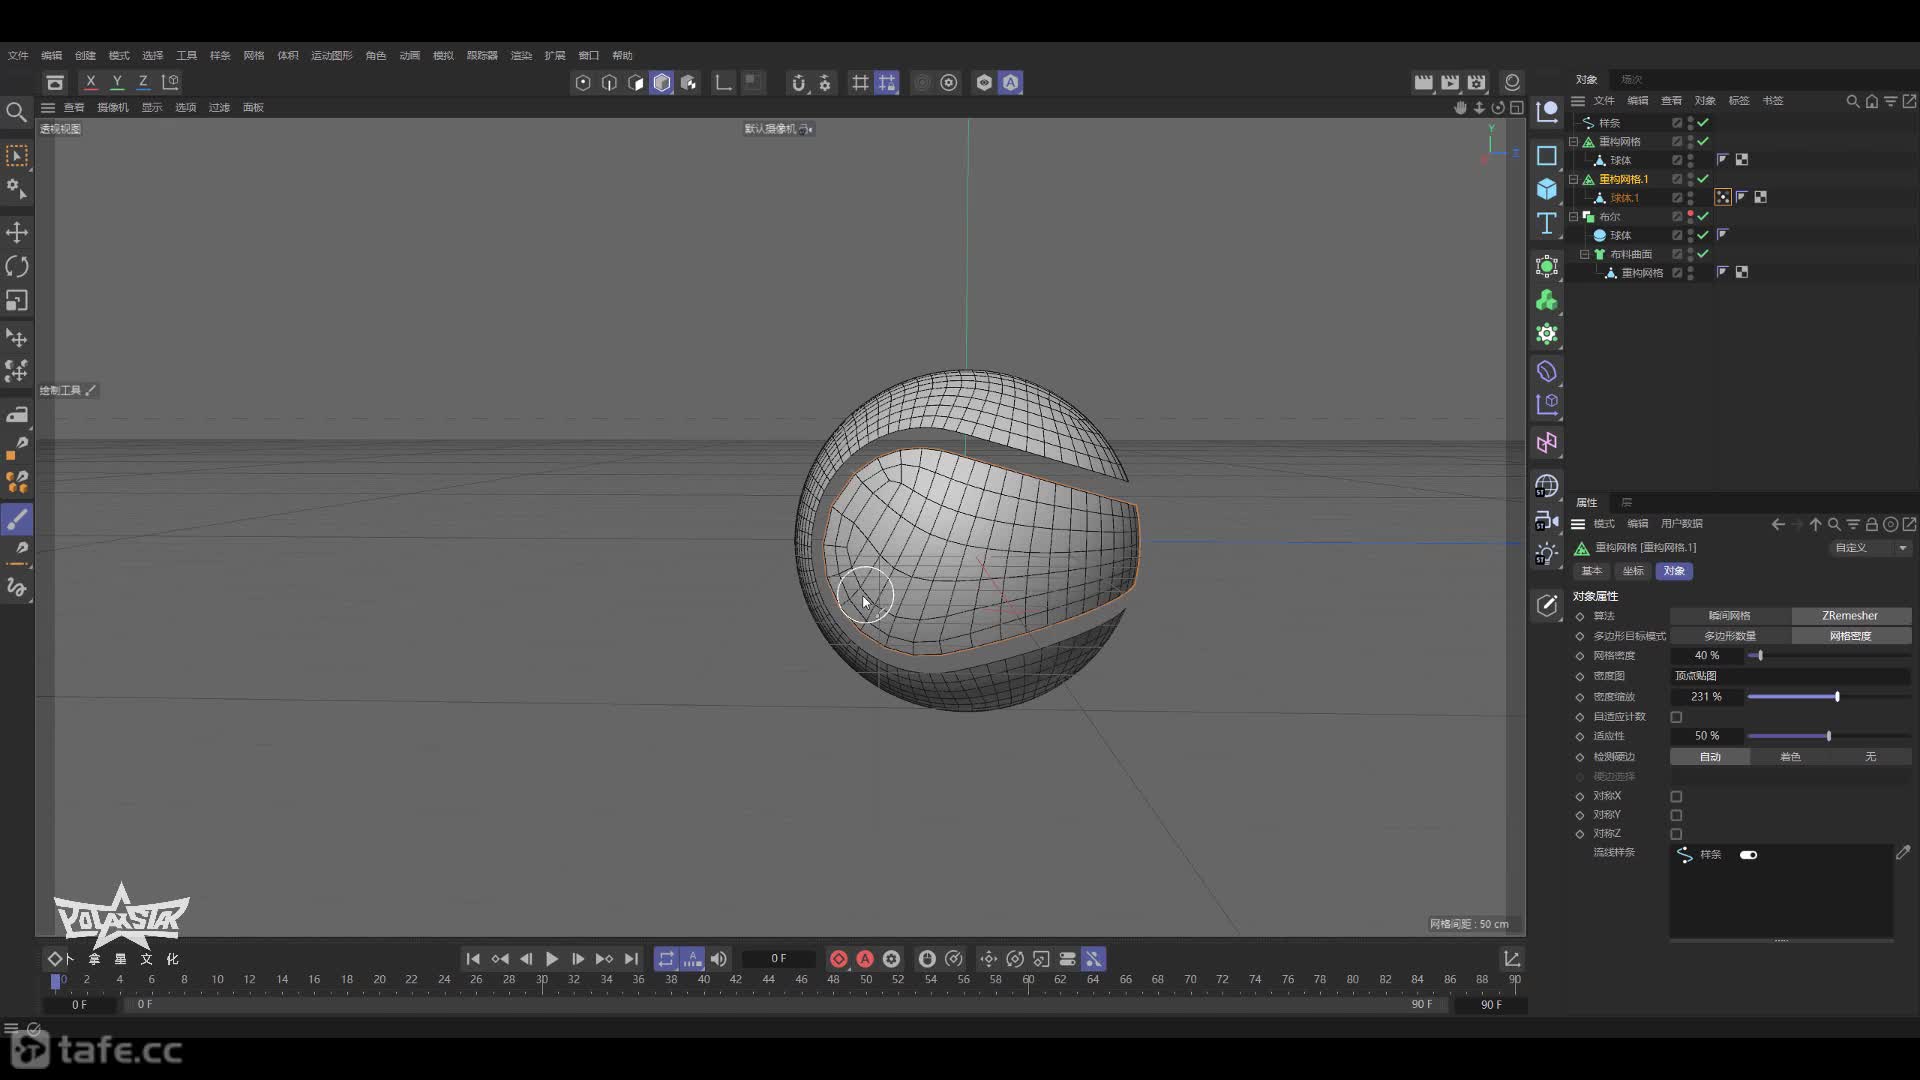Click the eyedropper next to the spline field

(x=1903, y=853)
